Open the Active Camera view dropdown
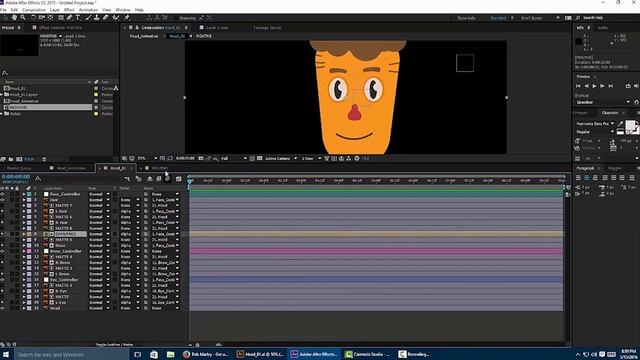Viewport: 640px width, 360px height. coord(281,158)
